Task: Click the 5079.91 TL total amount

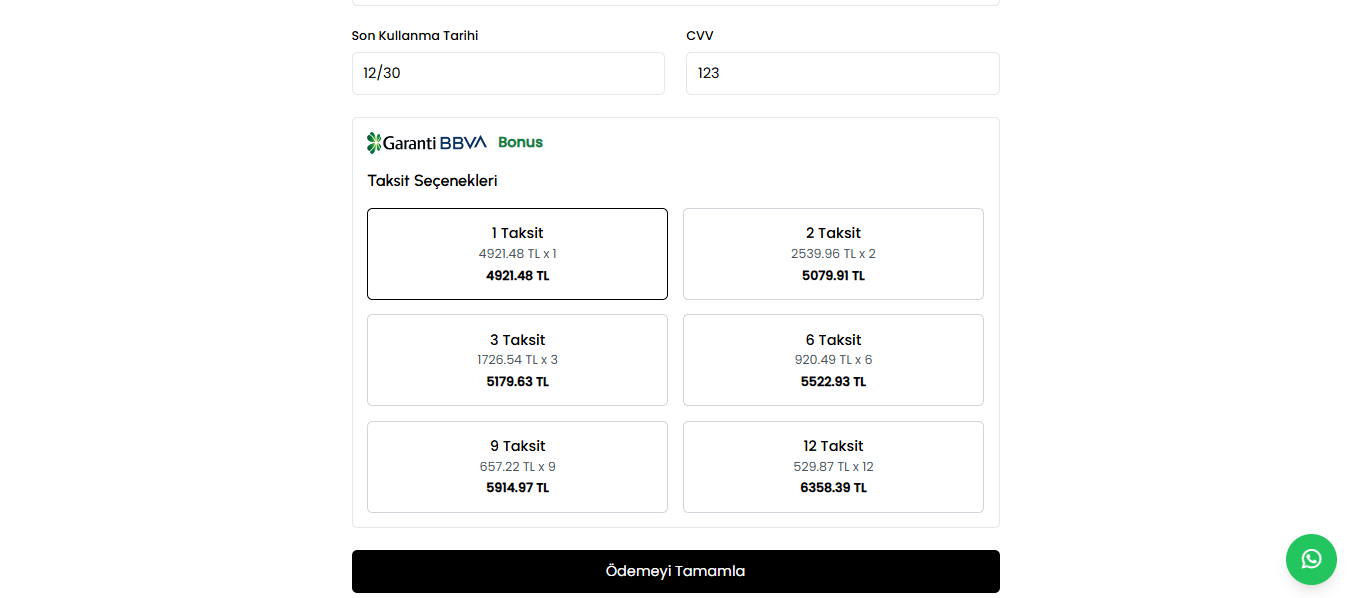Action: click(833, 276)
